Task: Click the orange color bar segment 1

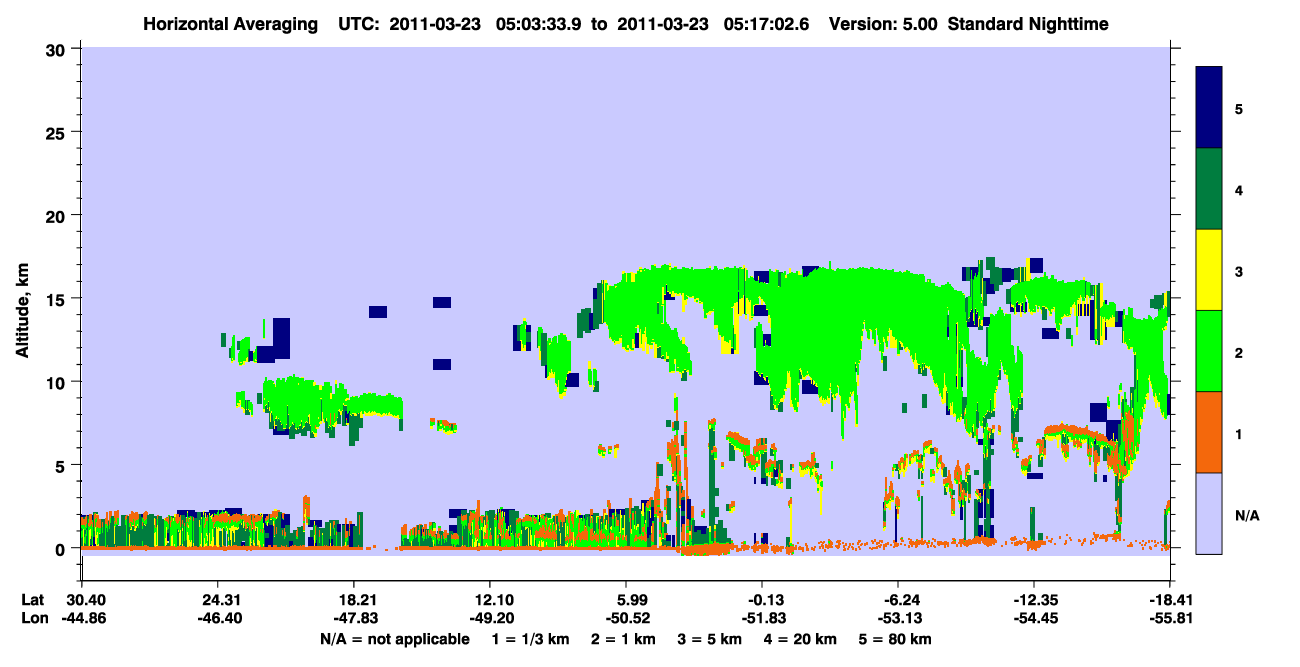Action: point(1209,432)
